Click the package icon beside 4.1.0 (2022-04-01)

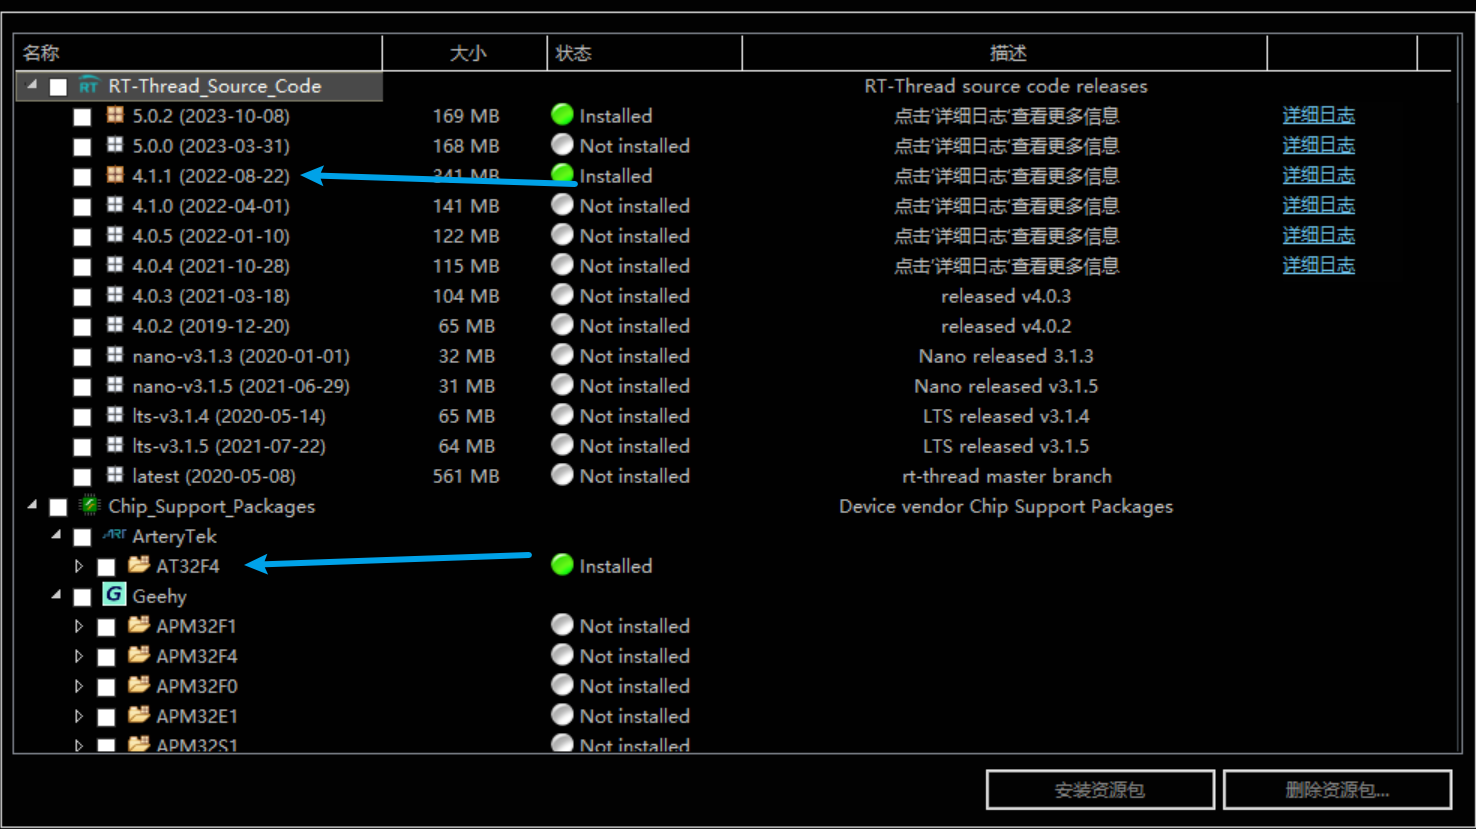coord(115,205)
